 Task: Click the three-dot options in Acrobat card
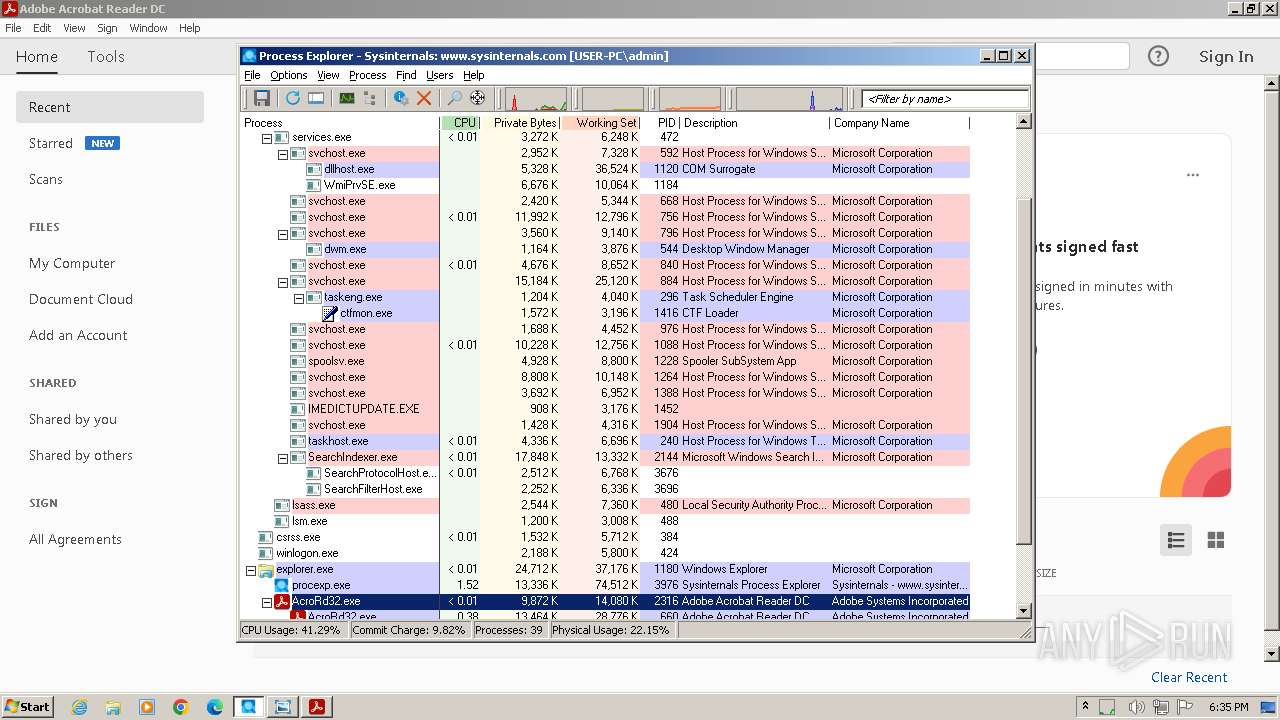[1193, 175]
